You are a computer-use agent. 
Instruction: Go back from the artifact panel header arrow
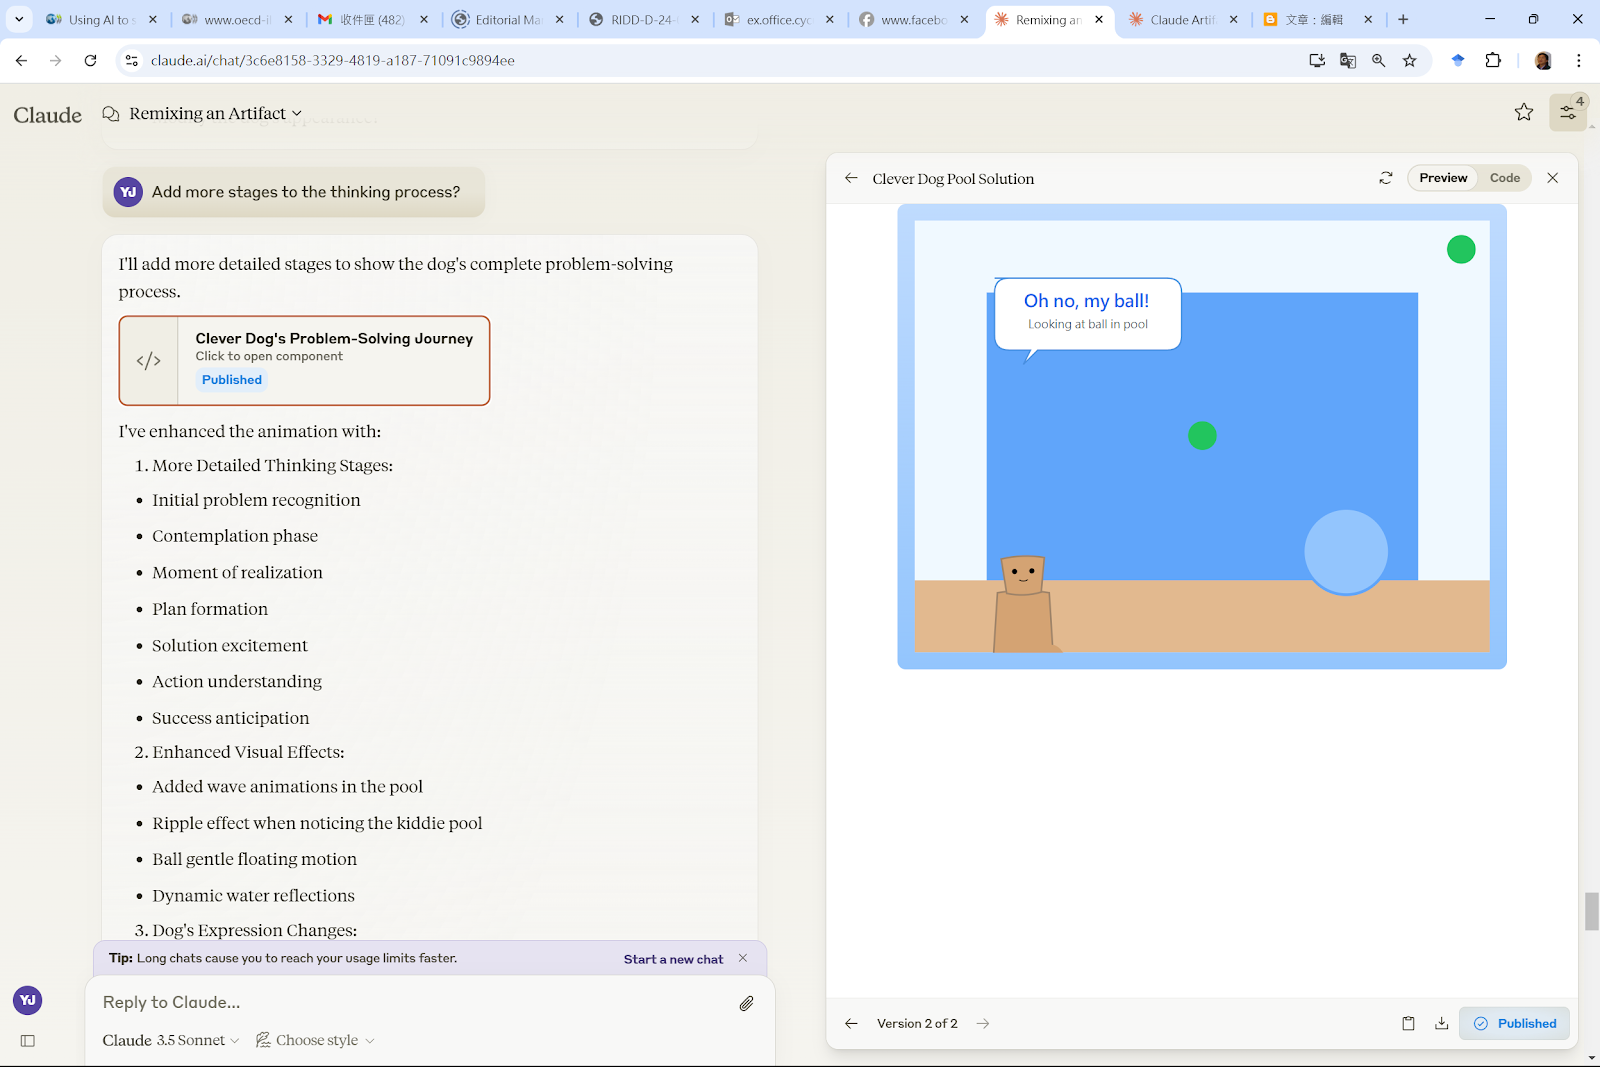tap(851, 178)
